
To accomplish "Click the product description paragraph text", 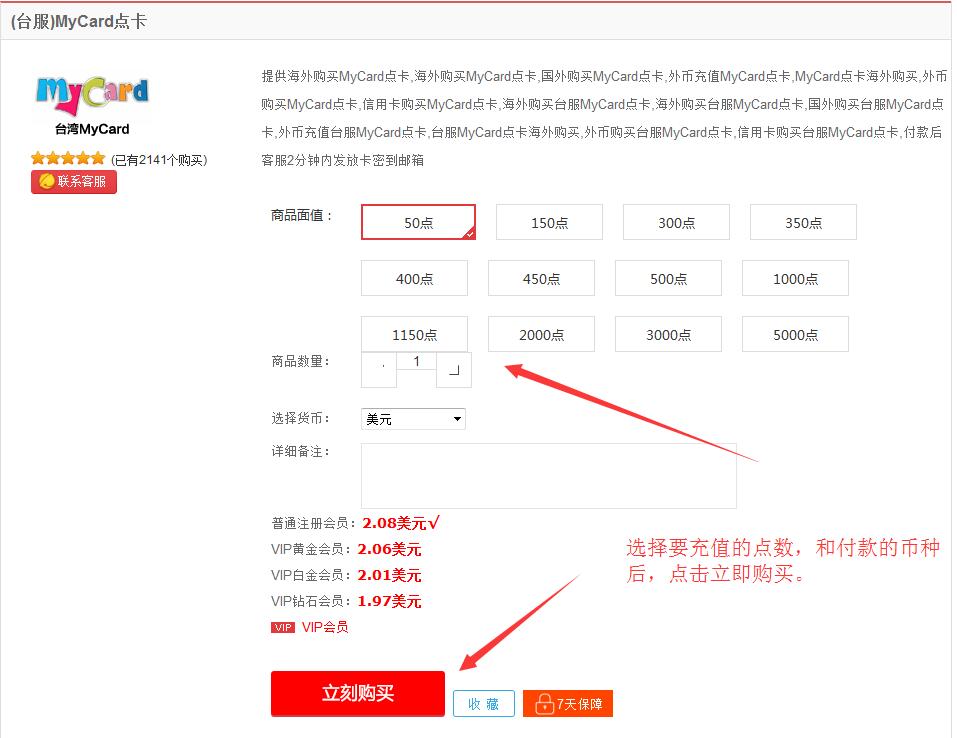I will tap(604, 118).
